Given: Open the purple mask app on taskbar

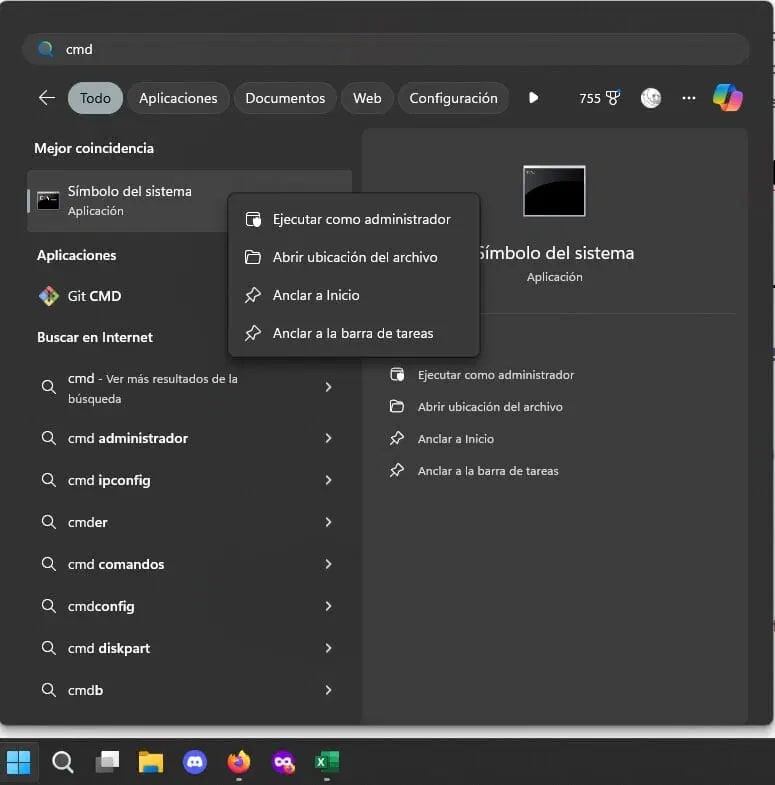Looking at the screenshot, I should coord(283,762).
